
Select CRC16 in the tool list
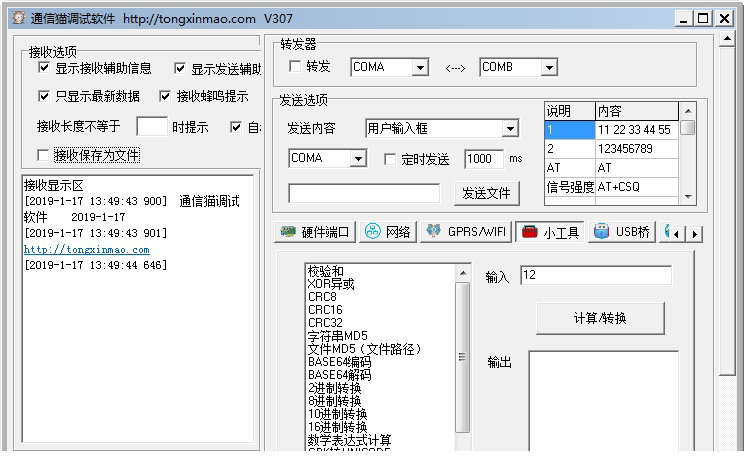click(x=325, y=310)
